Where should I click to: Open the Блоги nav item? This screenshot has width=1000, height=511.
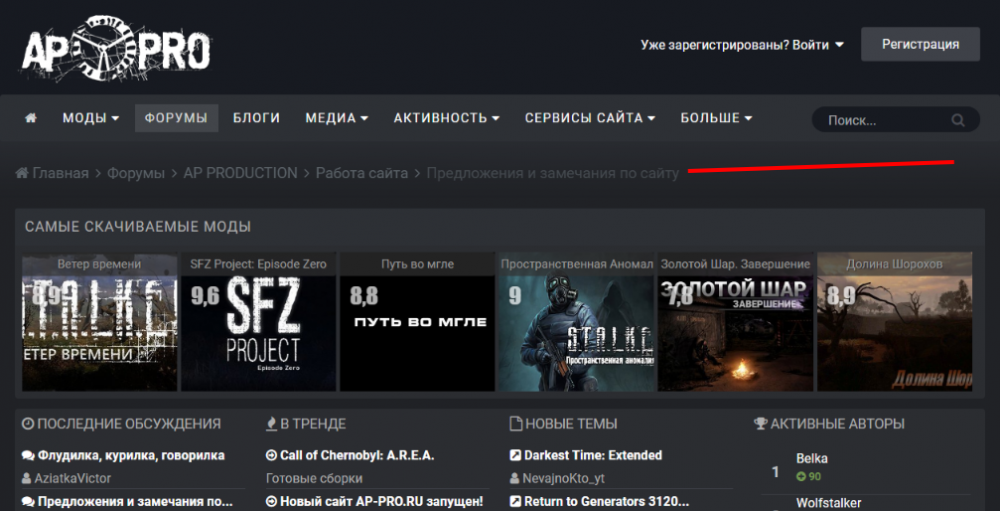(256, 118)
